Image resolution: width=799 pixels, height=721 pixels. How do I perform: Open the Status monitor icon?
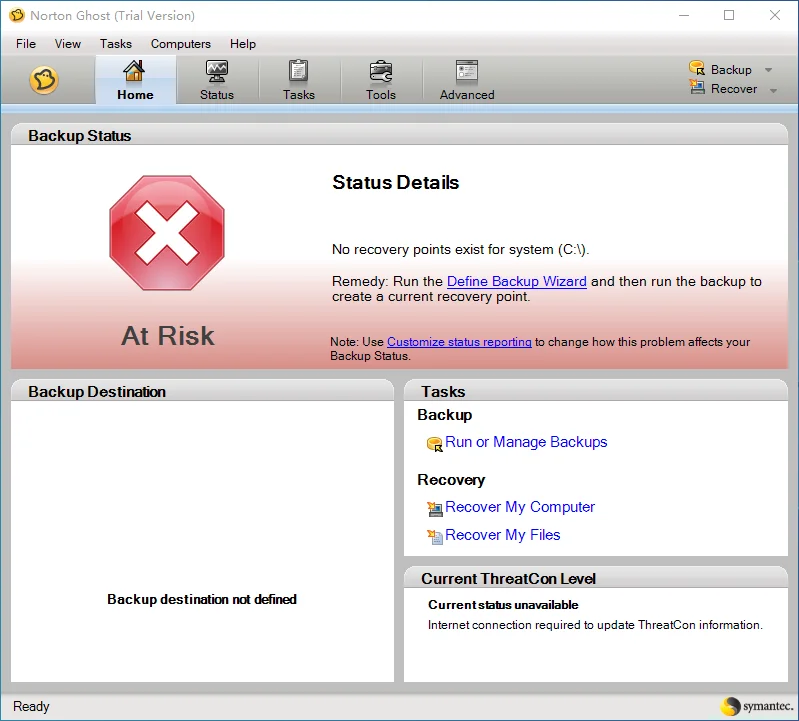point(217,71)
